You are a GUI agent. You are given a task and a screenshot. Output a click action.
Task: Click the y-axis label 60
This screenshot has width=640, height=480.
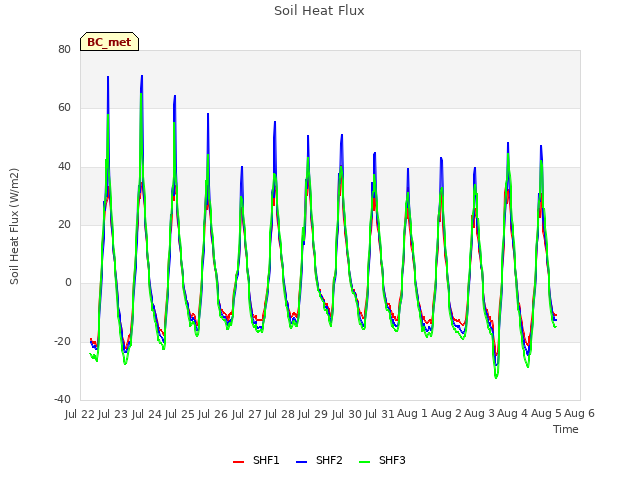tap(64, 108)
